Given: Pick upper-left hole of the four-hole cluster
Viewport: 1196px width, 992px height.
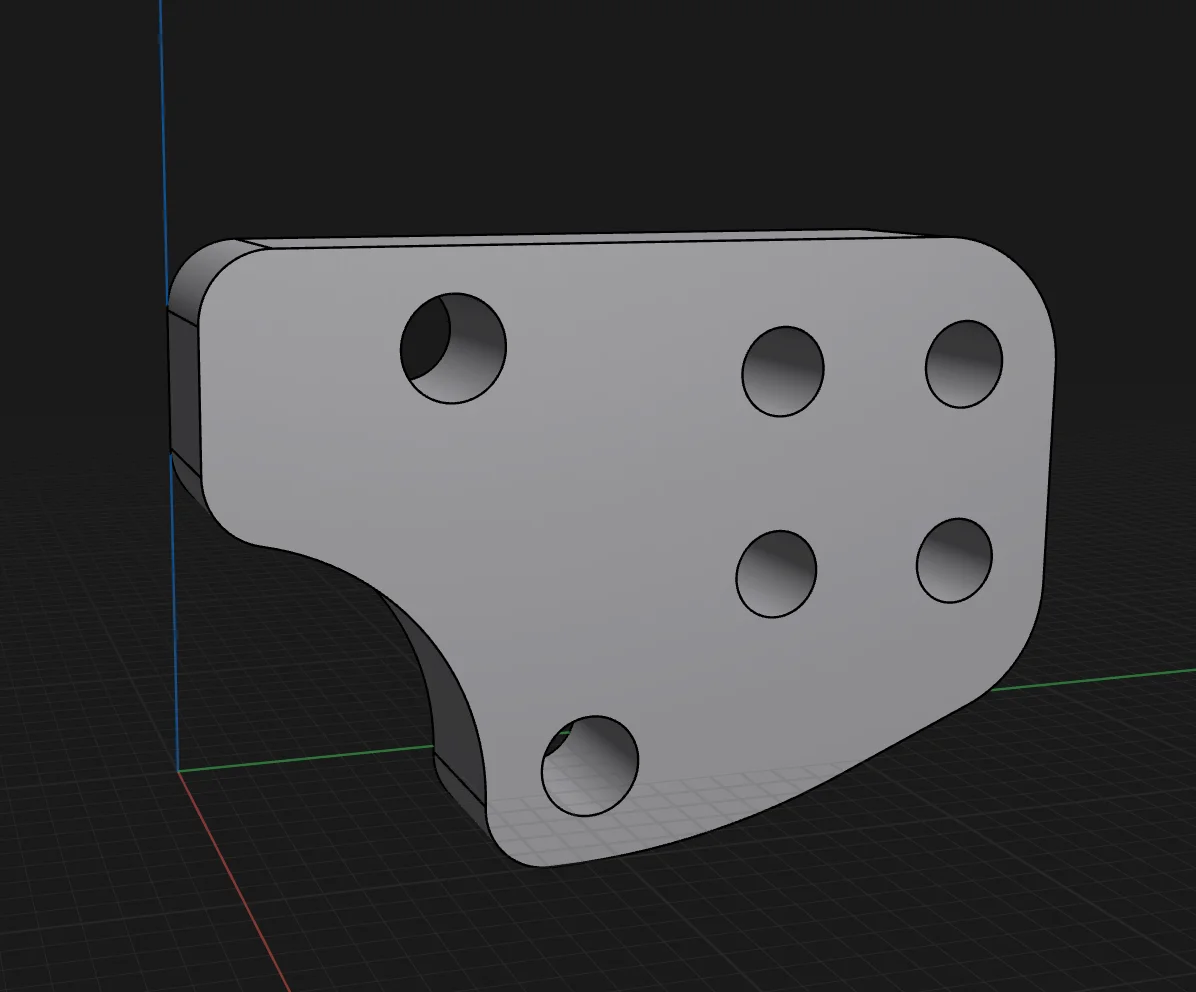Looking at the screenshot, I should click(x=783, y=371).
